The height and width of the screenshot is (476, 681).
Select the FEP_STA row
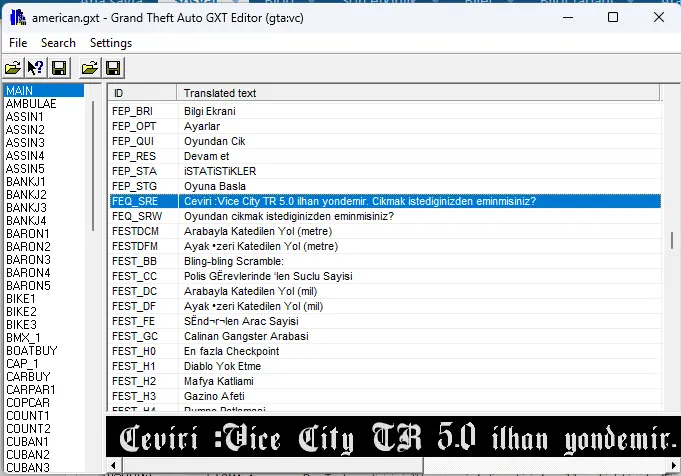pos(385,171)
